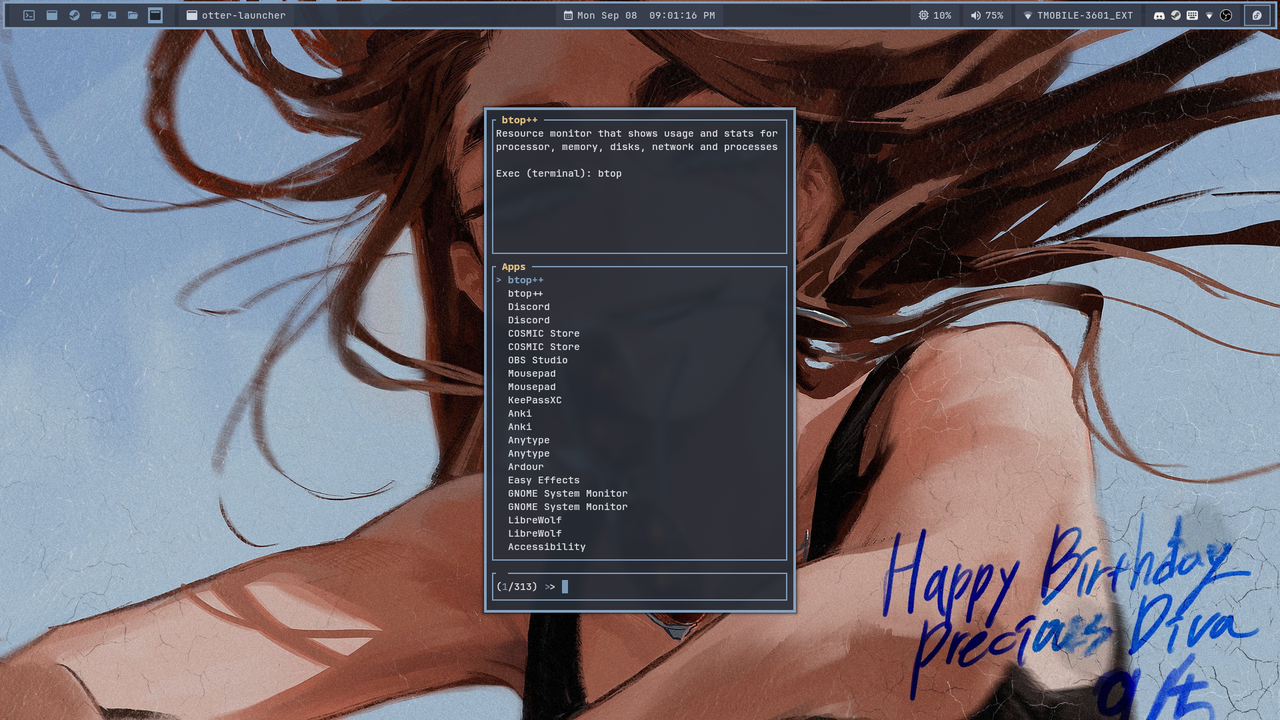Click the Steam icon in system tray
Screen dimensions: 1280x720
pos(1176,15)
